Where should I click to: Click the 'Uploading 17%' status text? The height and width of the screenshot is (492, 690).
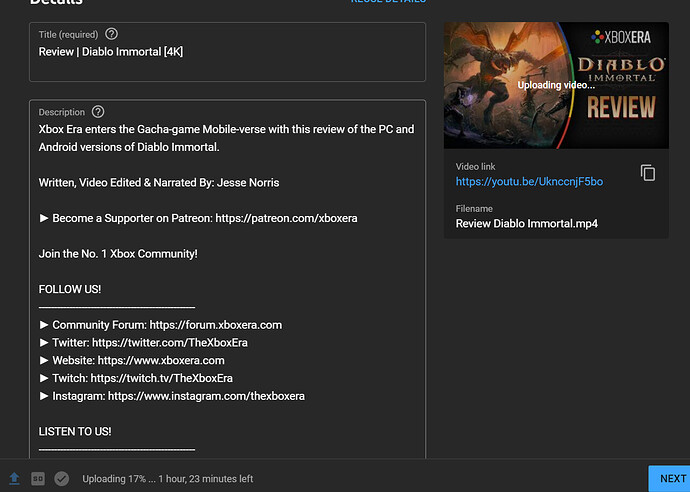tap(168, 478)
